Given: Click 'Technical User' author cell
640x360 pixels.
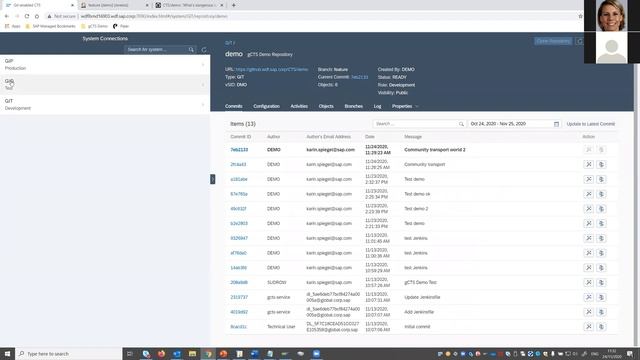Looking at the screenshot, I should coord(281,327).
